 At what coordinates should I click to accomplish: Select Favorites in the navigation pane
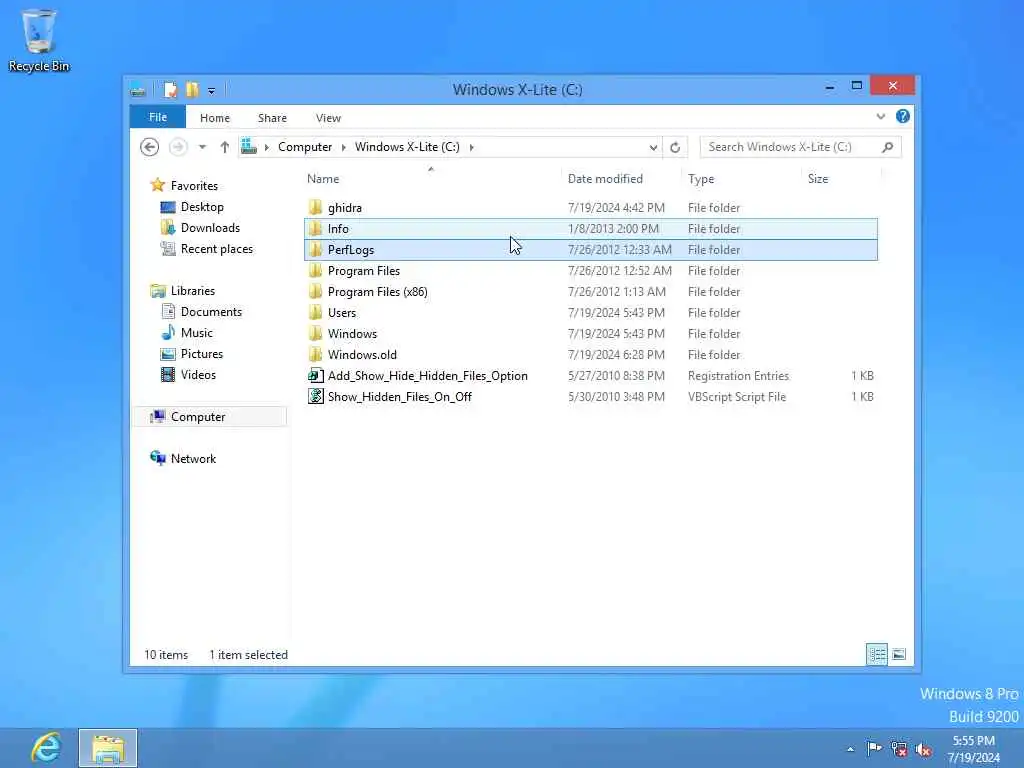(x=194, y=185)
